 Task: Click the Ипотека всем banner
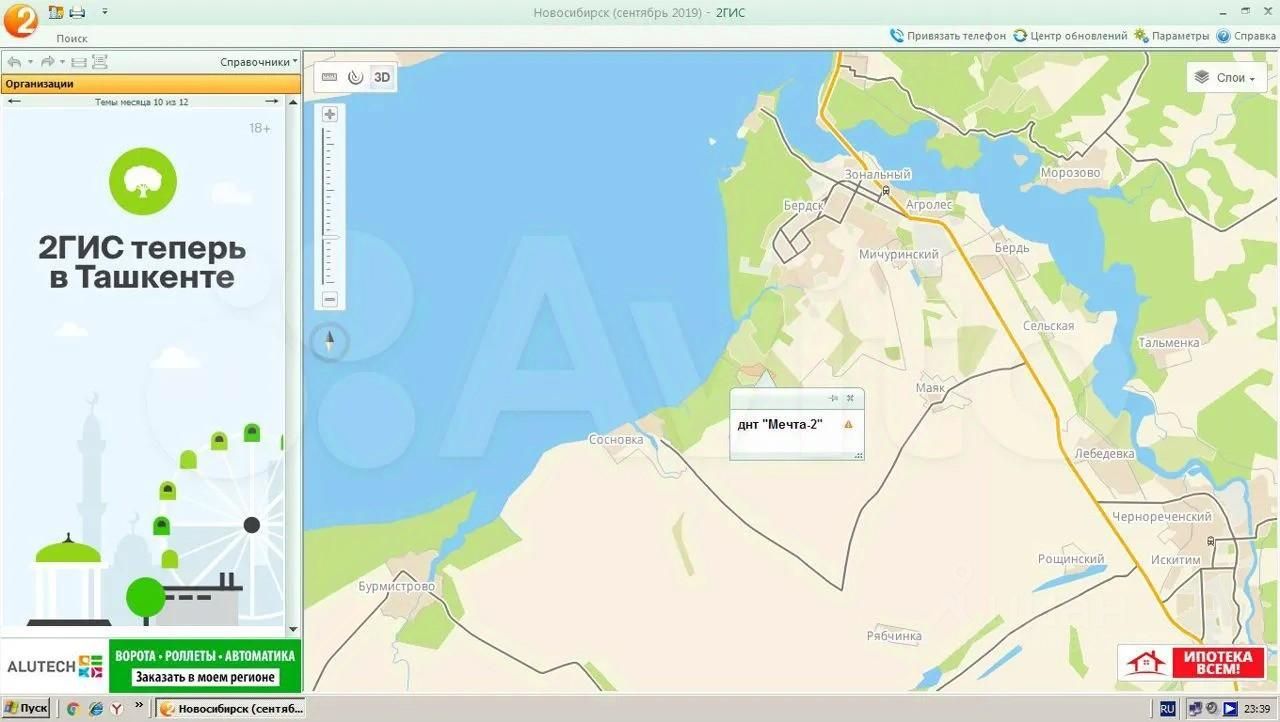[1191, 662]
